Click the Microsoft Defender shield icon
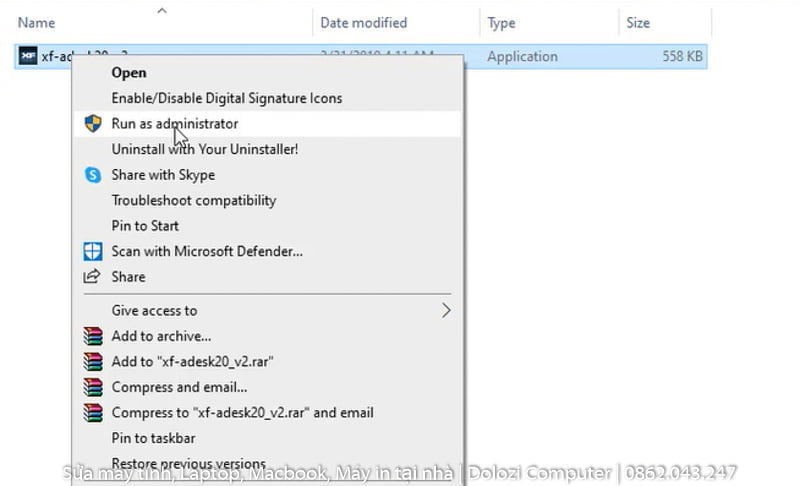Image resolution: width=800 pixels, height=486 pixels. click(93, 251)
